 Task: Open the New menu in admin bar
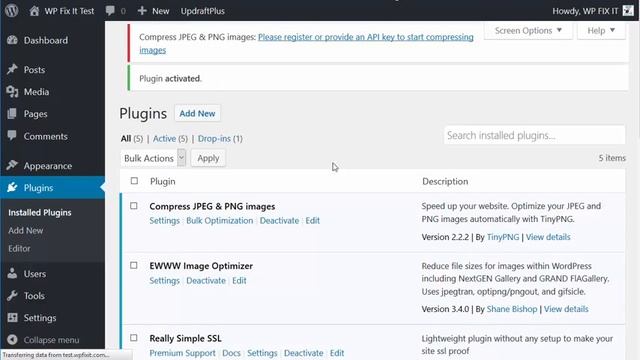tap(153, 11)
